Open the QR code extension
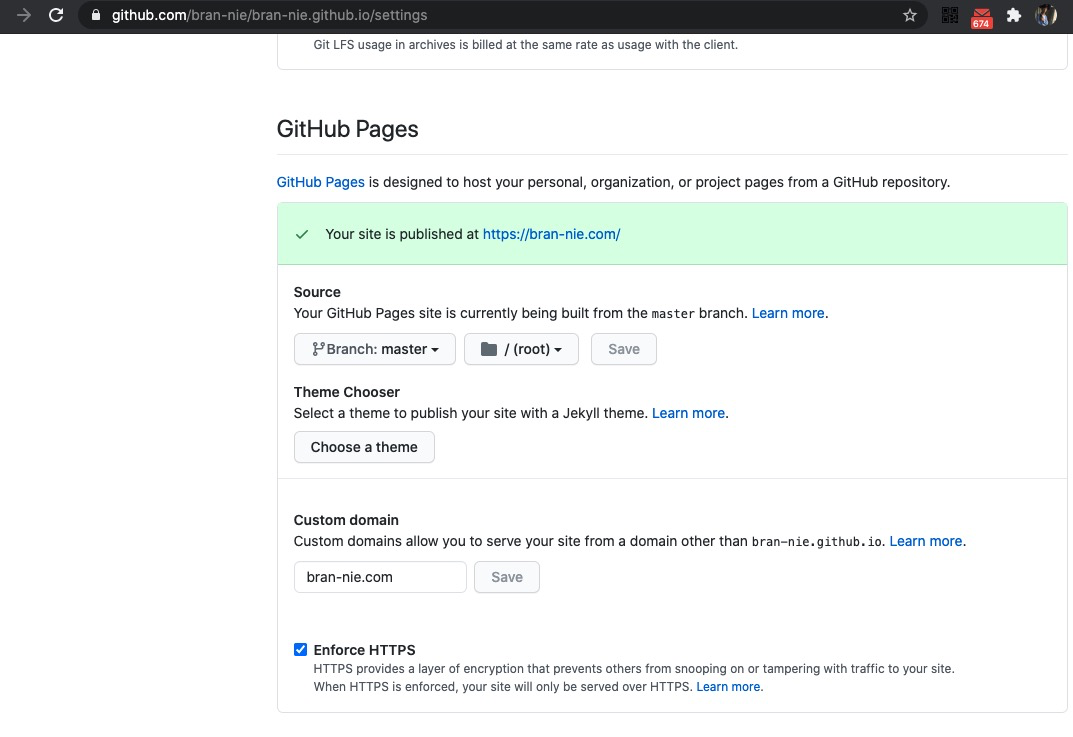 point(949,15)
